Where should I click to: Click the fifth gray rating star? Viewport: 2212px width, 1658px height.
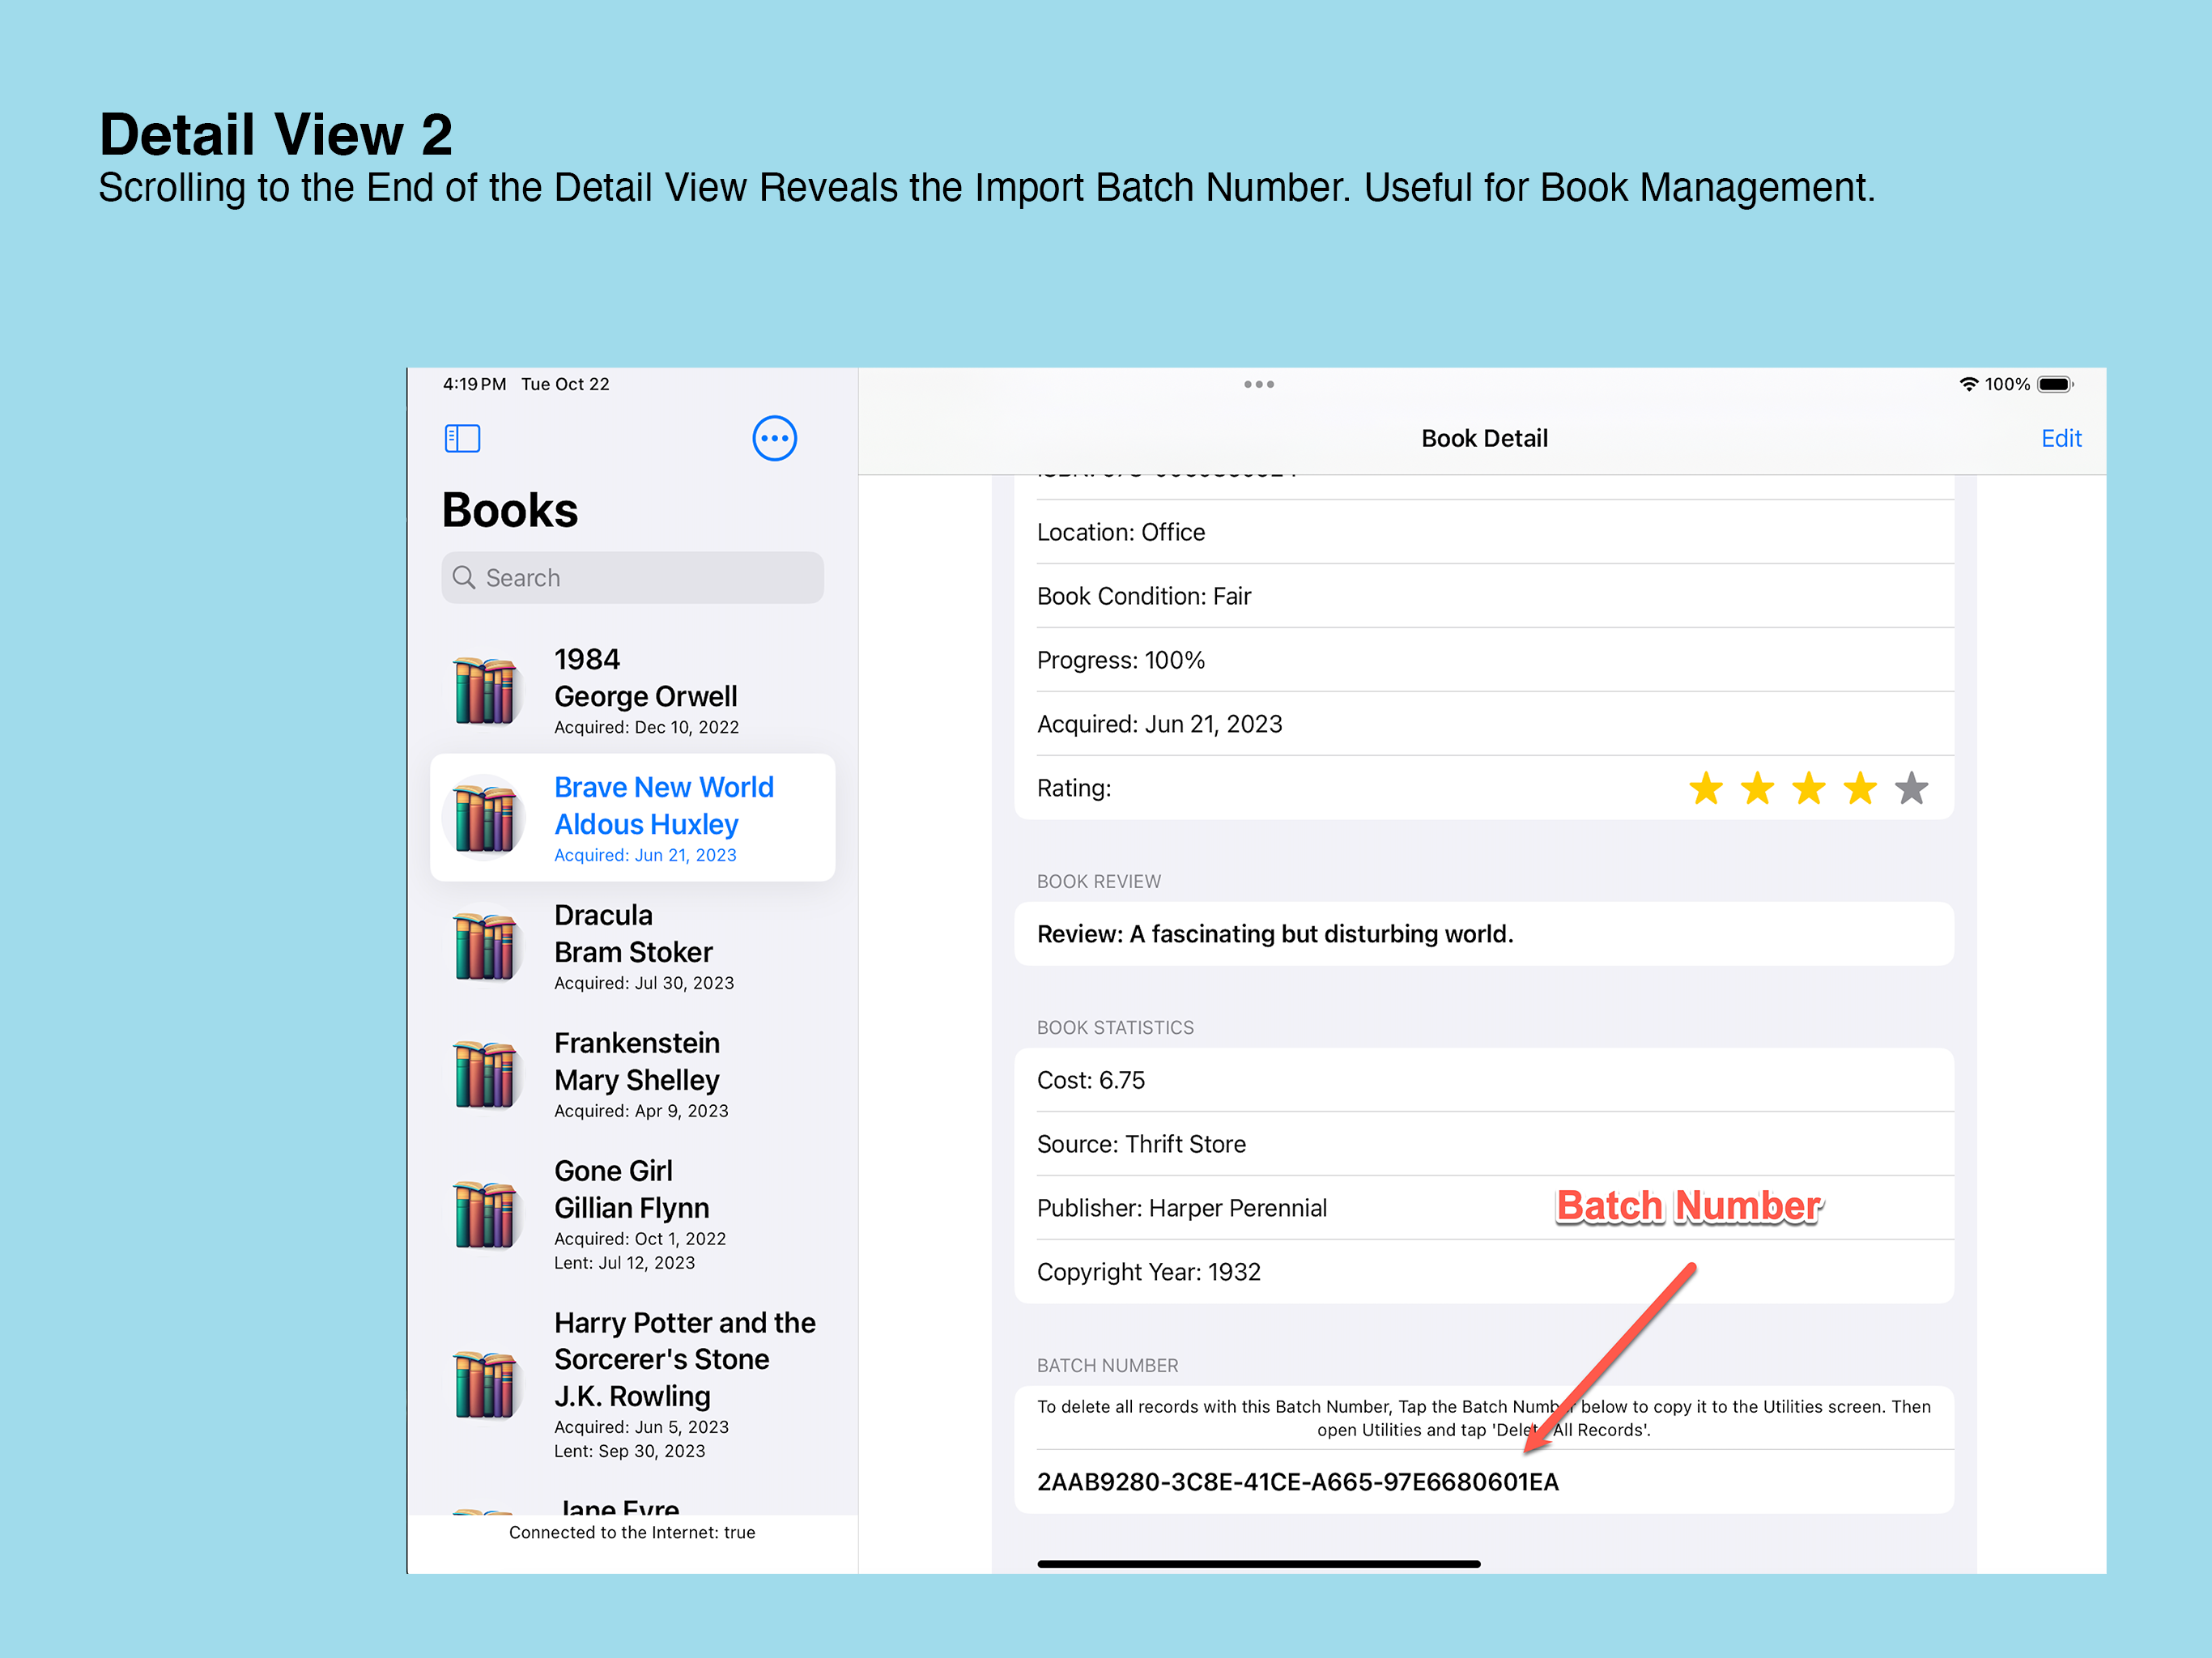(1911, 788)
